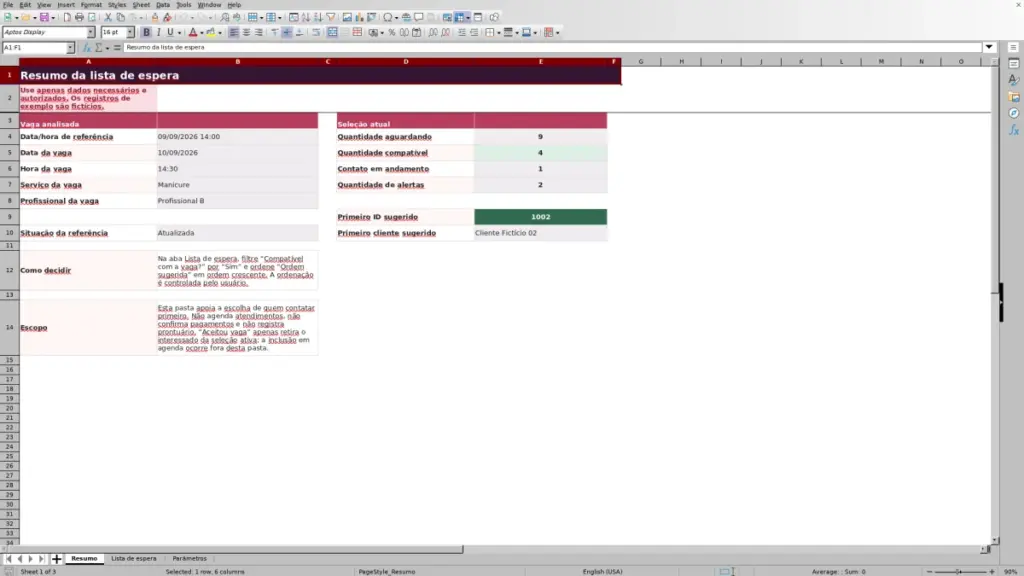The height and width of the screenshot is (576, 1024).
Task: Click the Sort Ascending icon
Action: (306, 17)
